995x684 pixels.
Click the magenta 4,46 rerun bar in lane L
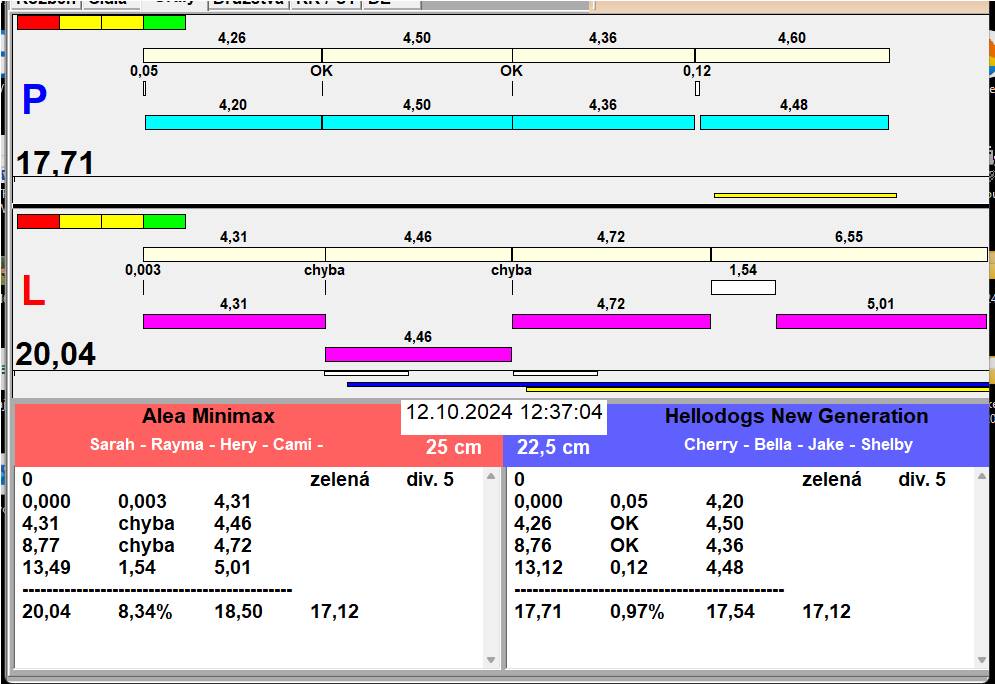click(418, 354)
